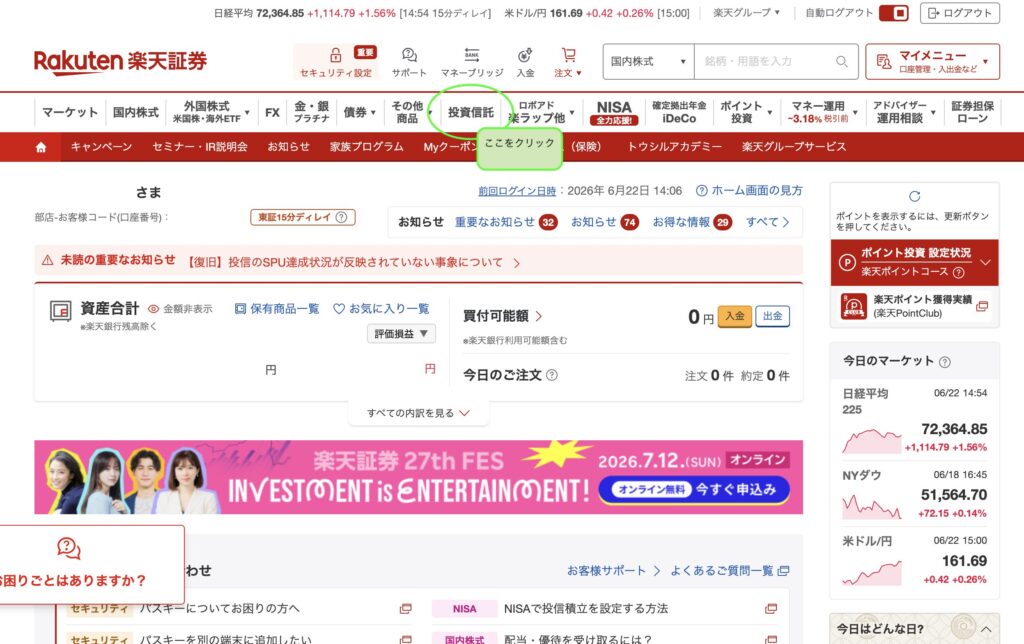Open external icon on パスキーについてお困りの方へ row
The height and width of the screenshot is (644, 1024).
[406, 609]
